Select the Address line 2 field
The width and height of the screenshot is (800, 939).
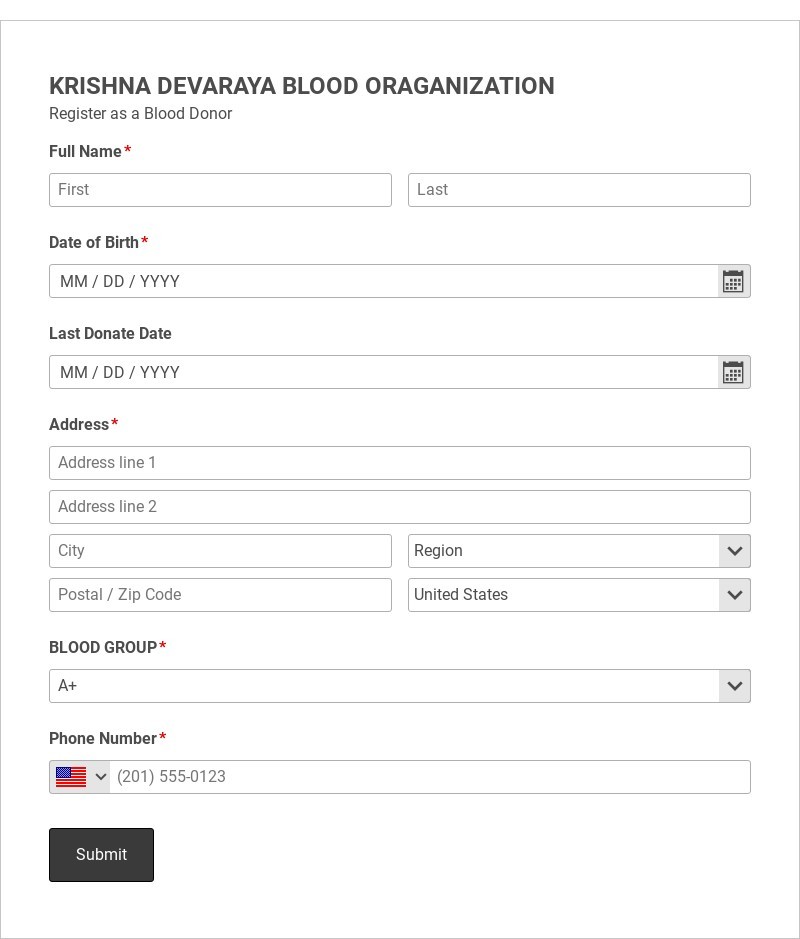(399, 507)
